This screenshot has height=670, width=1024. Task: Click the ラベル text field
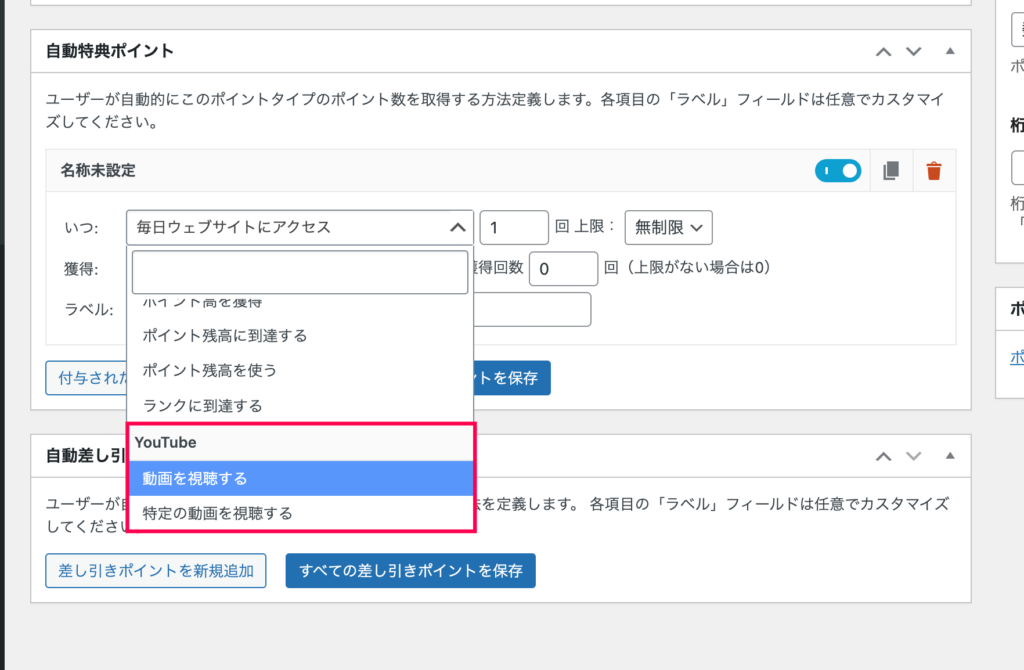[x=532, y=310]
